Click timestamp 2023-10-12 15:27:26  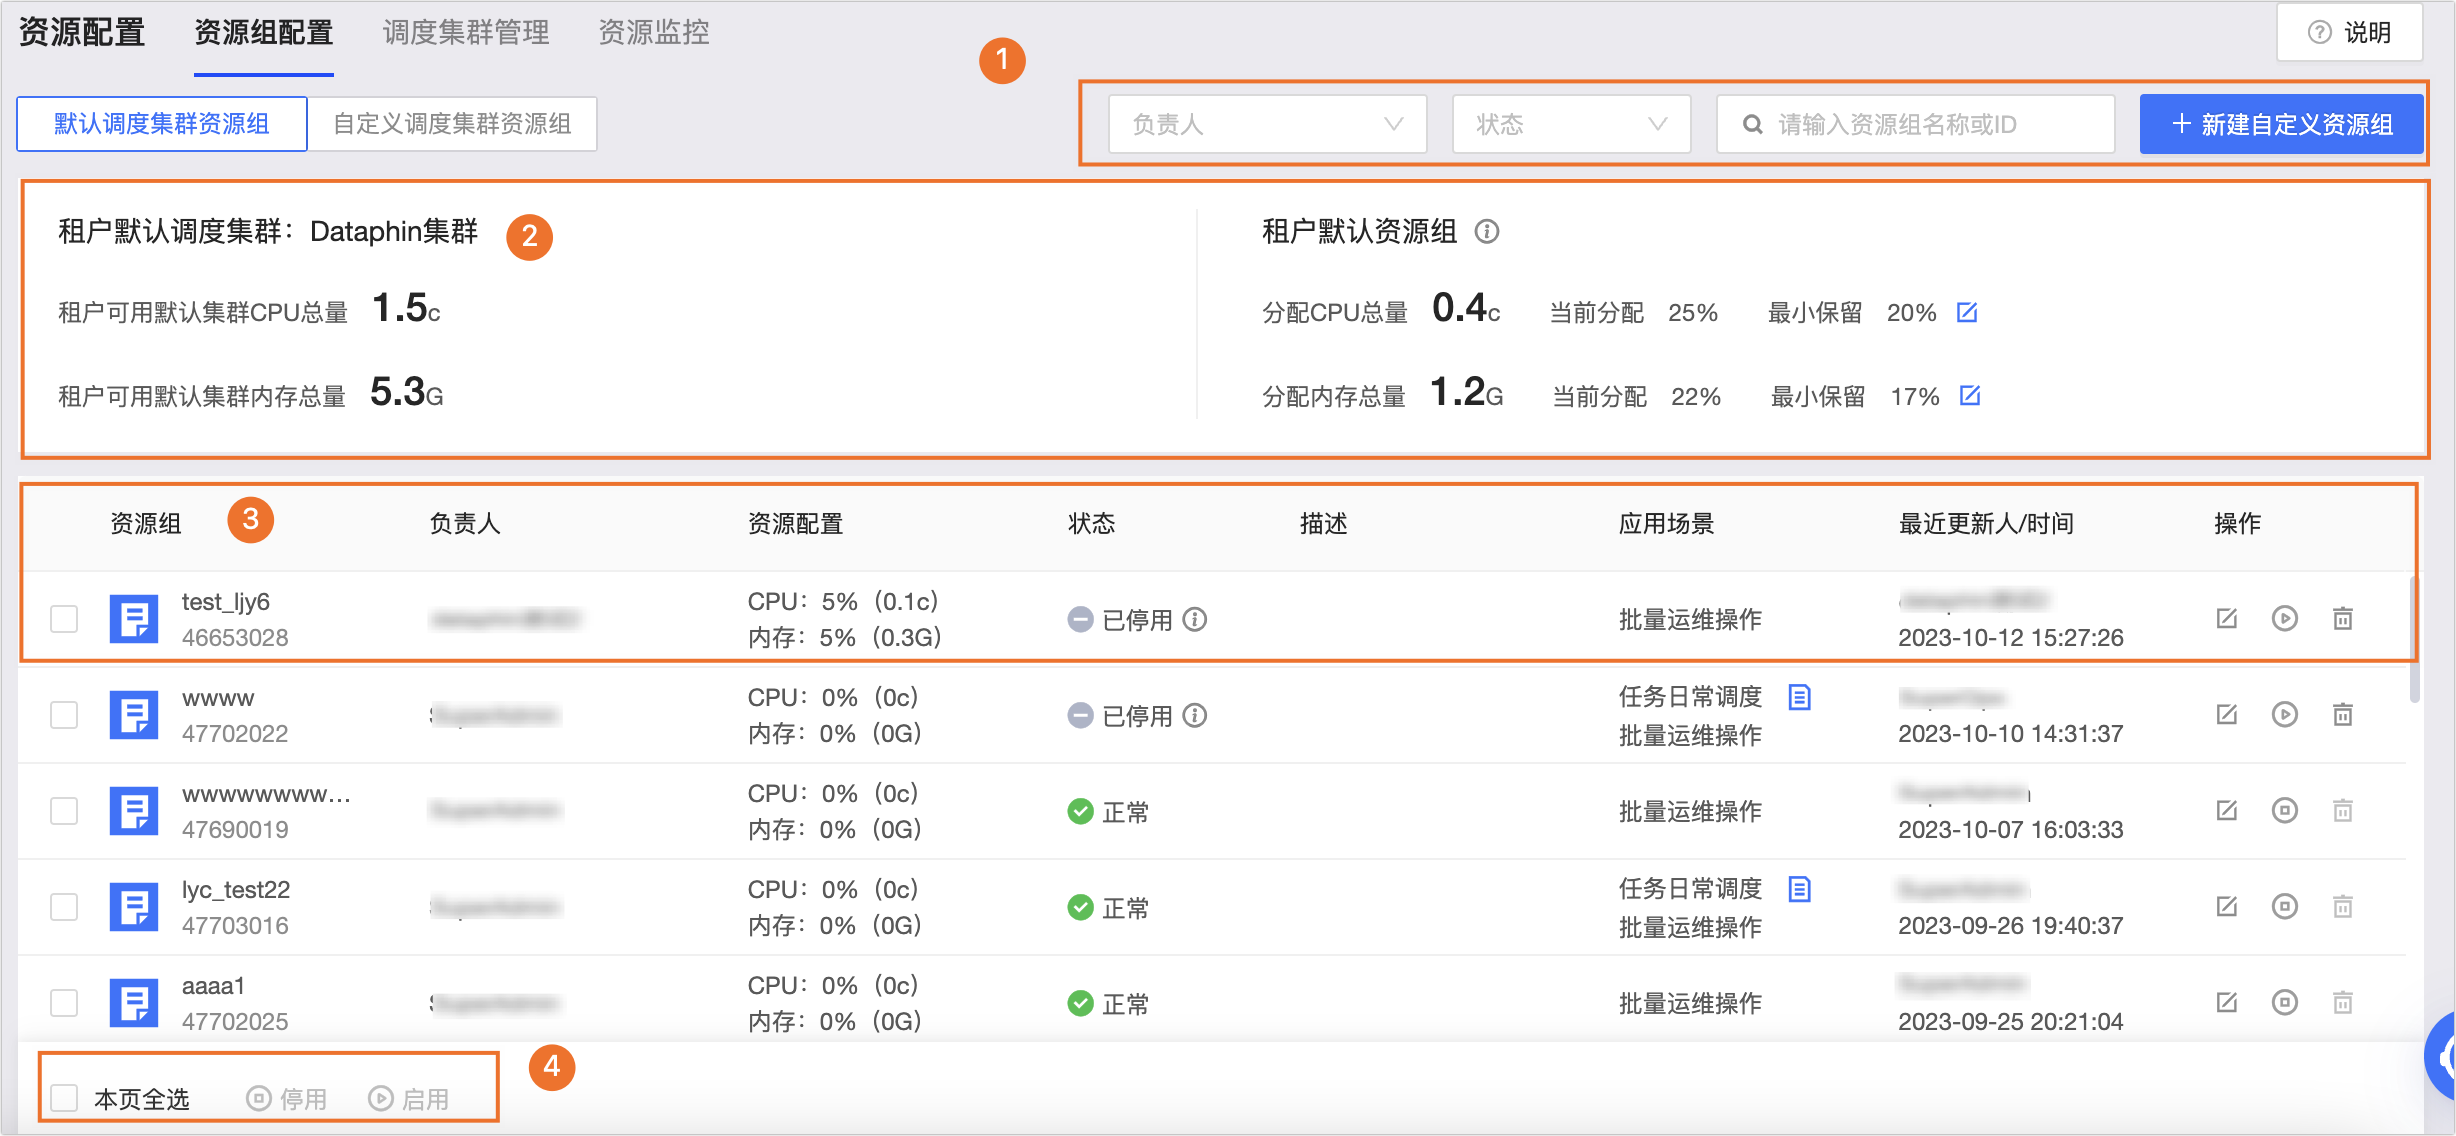coord(2010,638)
